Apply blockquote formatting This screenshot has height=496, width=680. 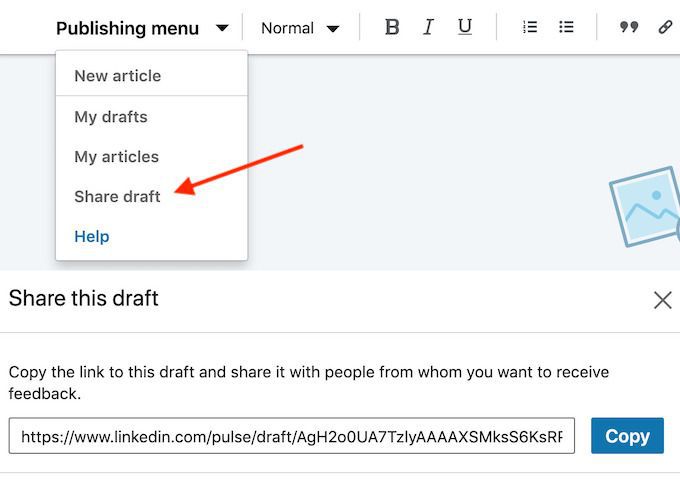(628, 28)
